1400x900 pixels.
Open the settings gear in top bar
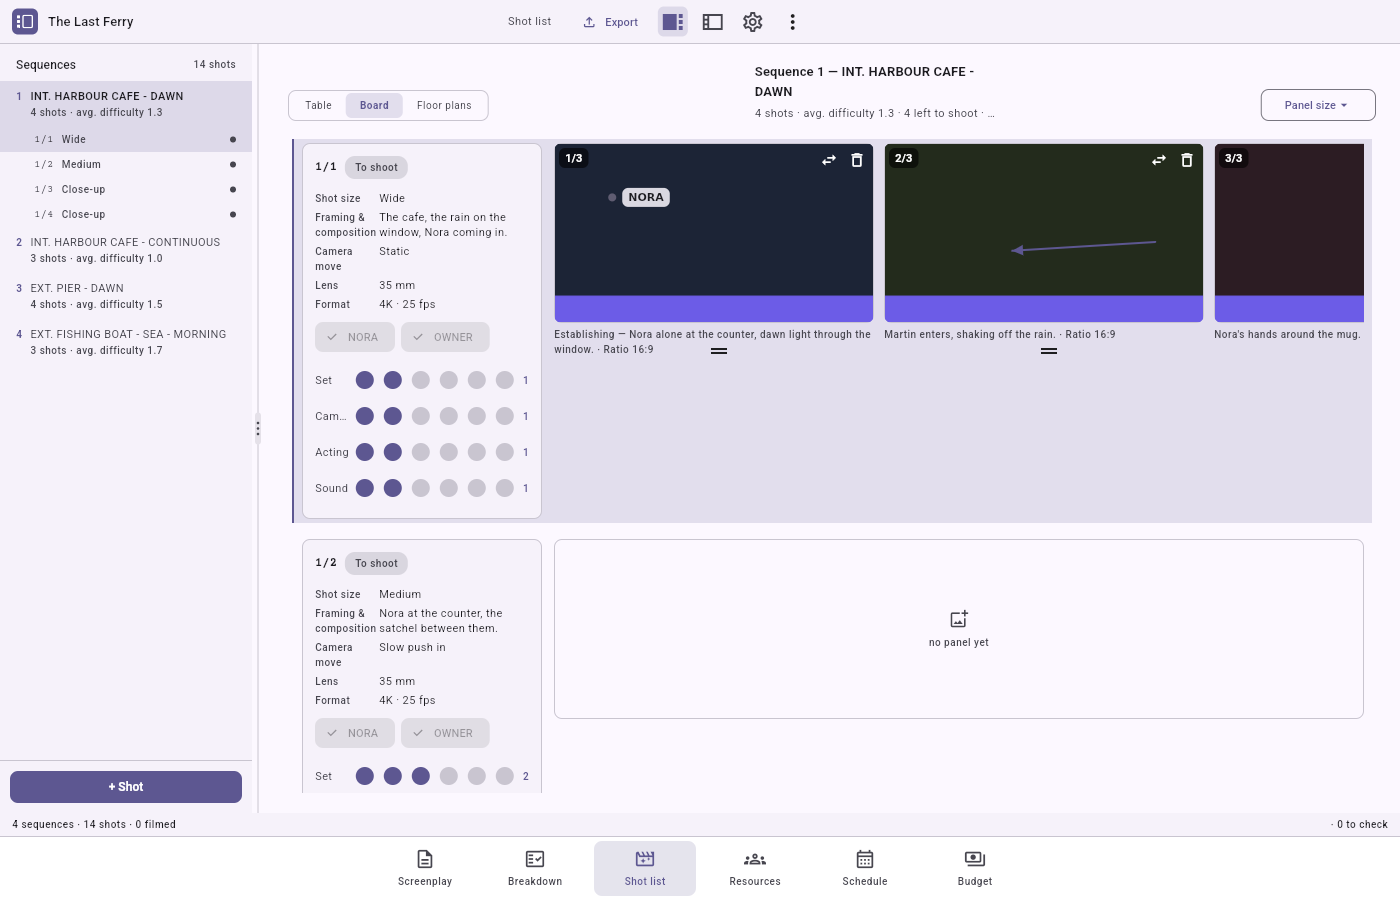(753, 22)
